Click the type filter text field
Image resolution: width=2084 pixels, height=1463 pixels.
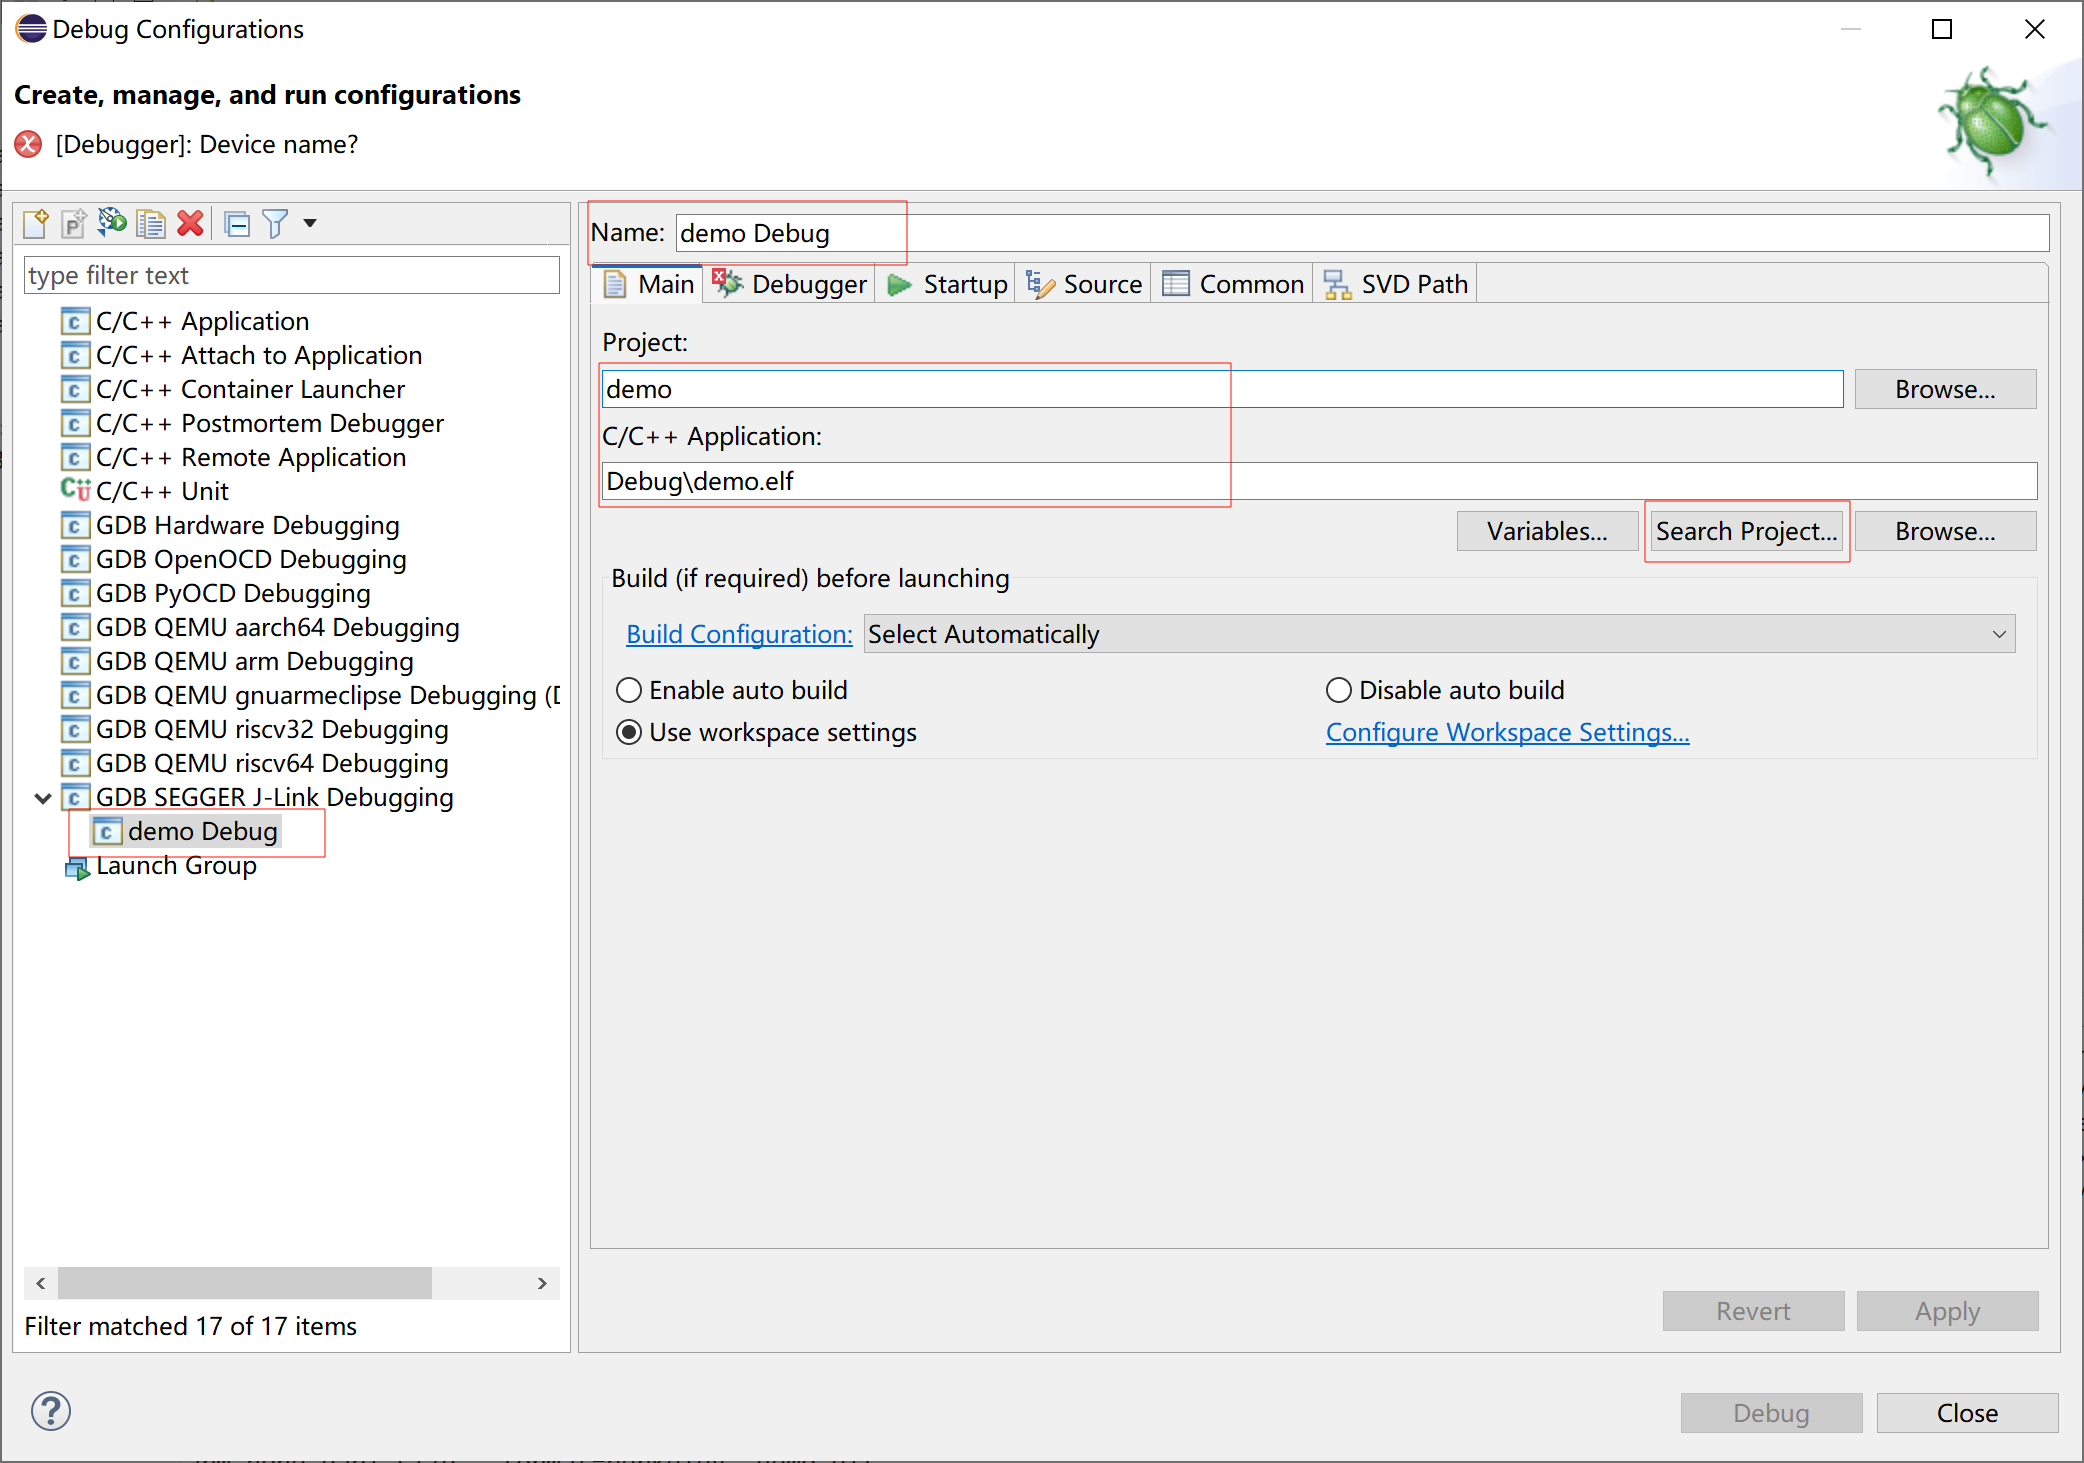click(290, 275)
